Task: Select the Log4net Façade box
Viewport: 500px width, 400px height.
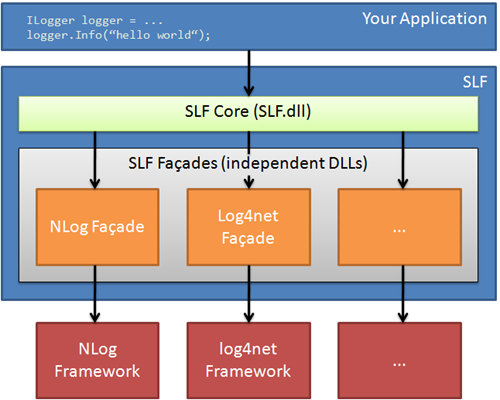Action: click(x=249, y=227)
